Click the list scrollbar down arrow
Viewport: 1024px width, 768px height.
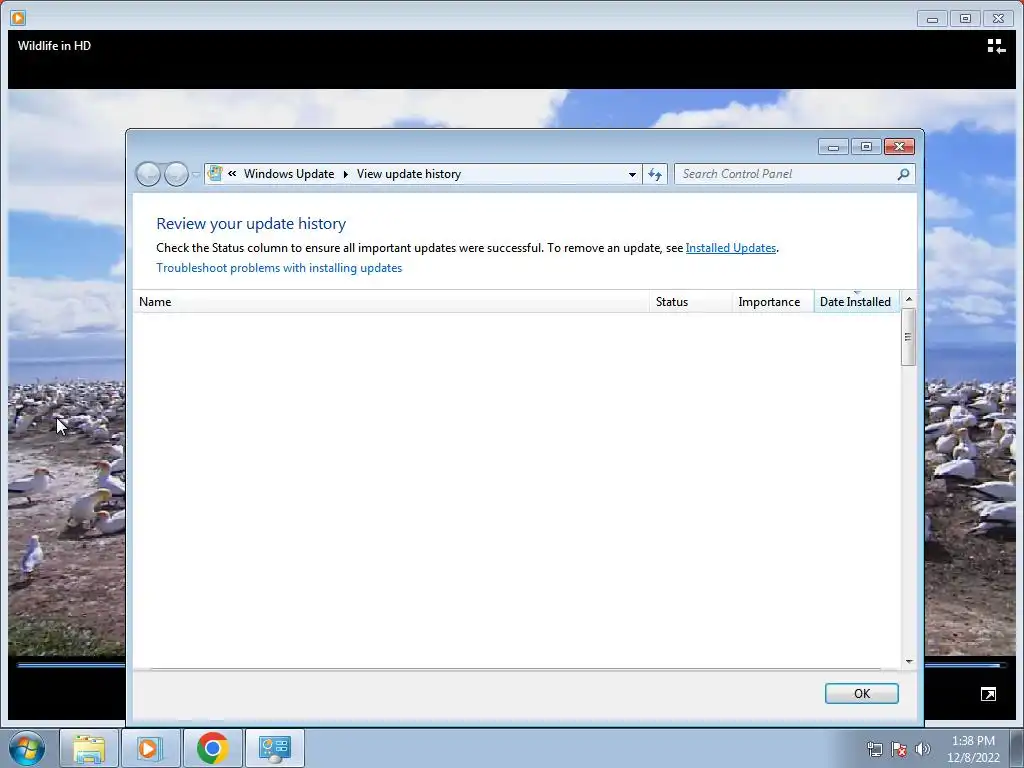[908, 662]
